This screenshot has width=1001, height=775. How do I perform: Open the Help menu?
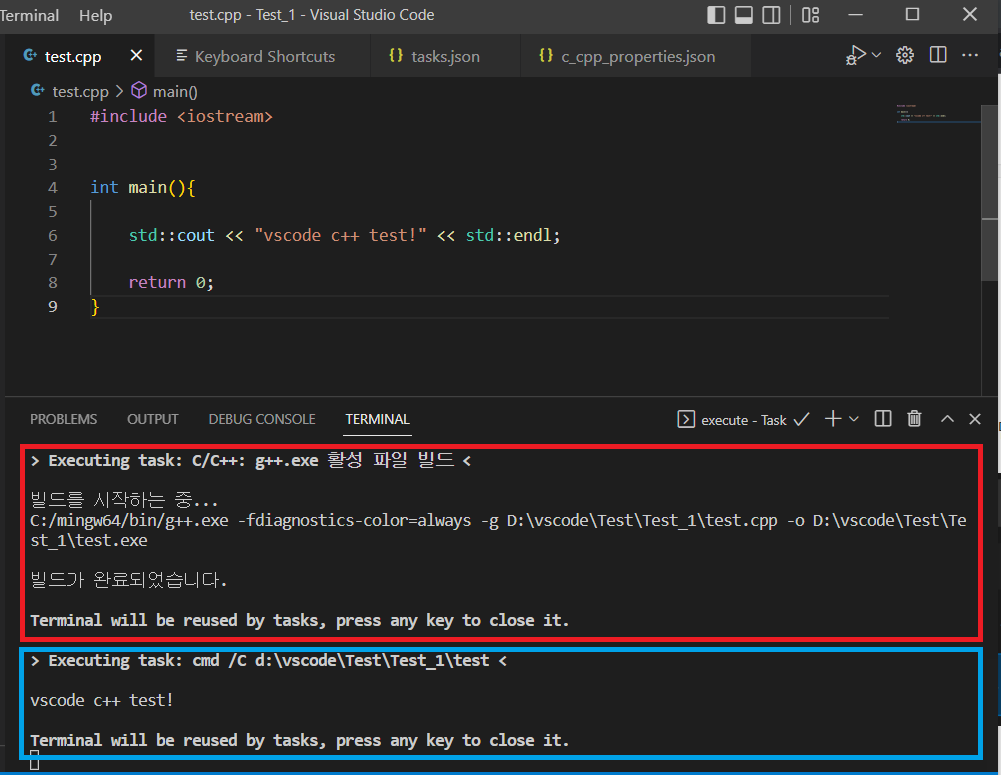point(96,15)
